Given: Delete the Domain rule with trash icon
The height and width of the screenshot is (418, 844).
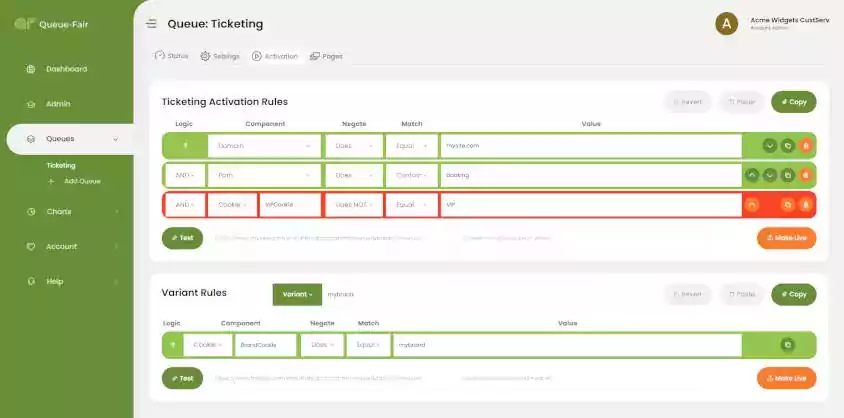Looking at the screenshot, I should tap(805, 146).
